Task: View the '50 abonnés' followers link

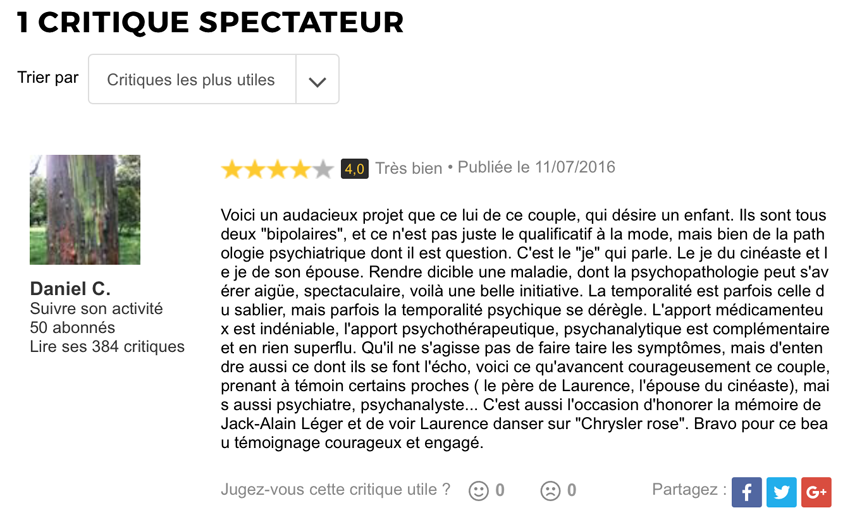Action: [x=72, y=327]
